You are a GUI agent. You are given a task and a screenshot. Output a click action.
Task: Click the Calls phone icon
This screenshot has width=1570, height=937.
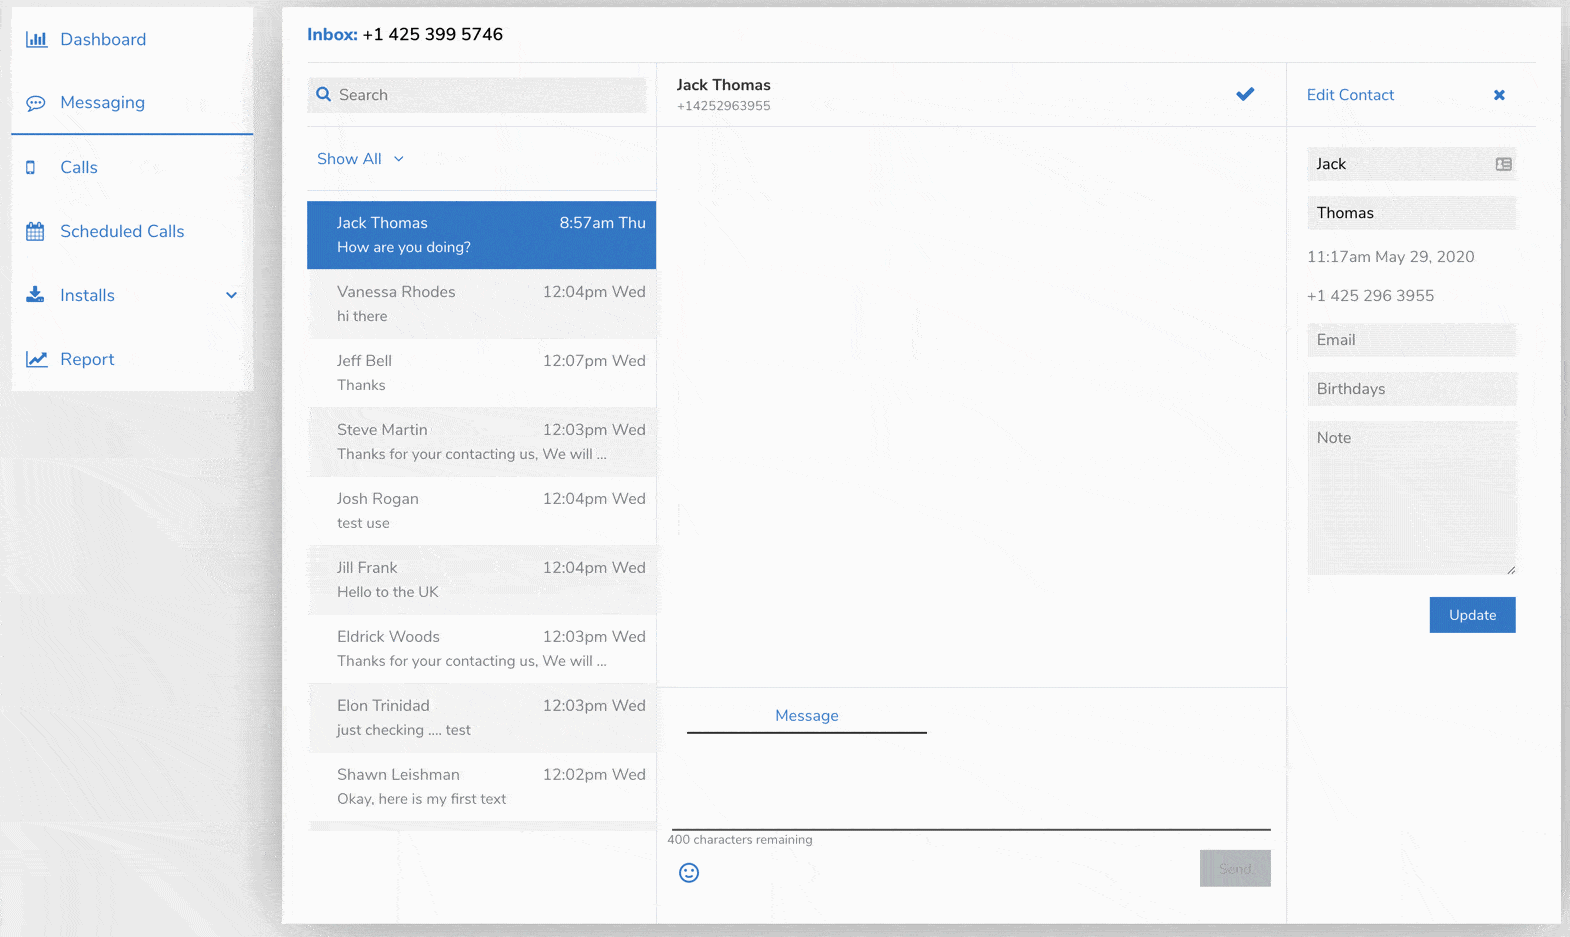pyautogui.click(x=31, y=168)
